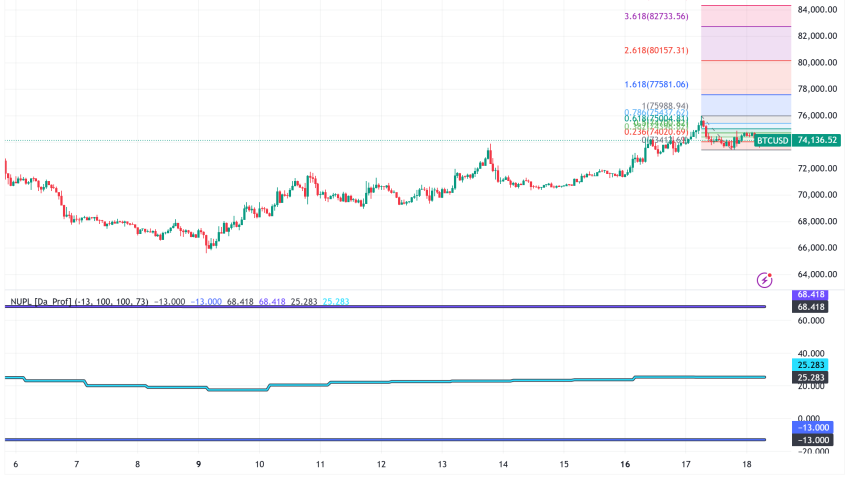Image resolution: width=852 pixels, height=485 pixels.
Task: Click the BTCUSD symbol price tag
Action: 772,141
